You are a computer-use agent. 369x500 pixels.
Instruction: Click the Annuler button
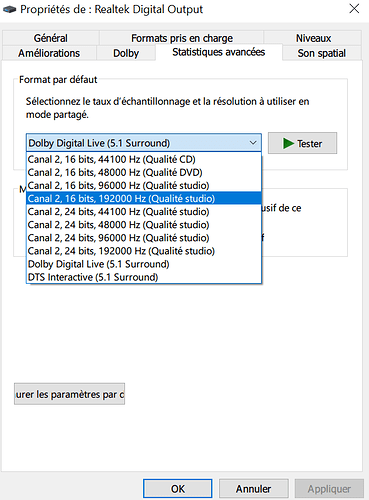[x=253, y=489]
